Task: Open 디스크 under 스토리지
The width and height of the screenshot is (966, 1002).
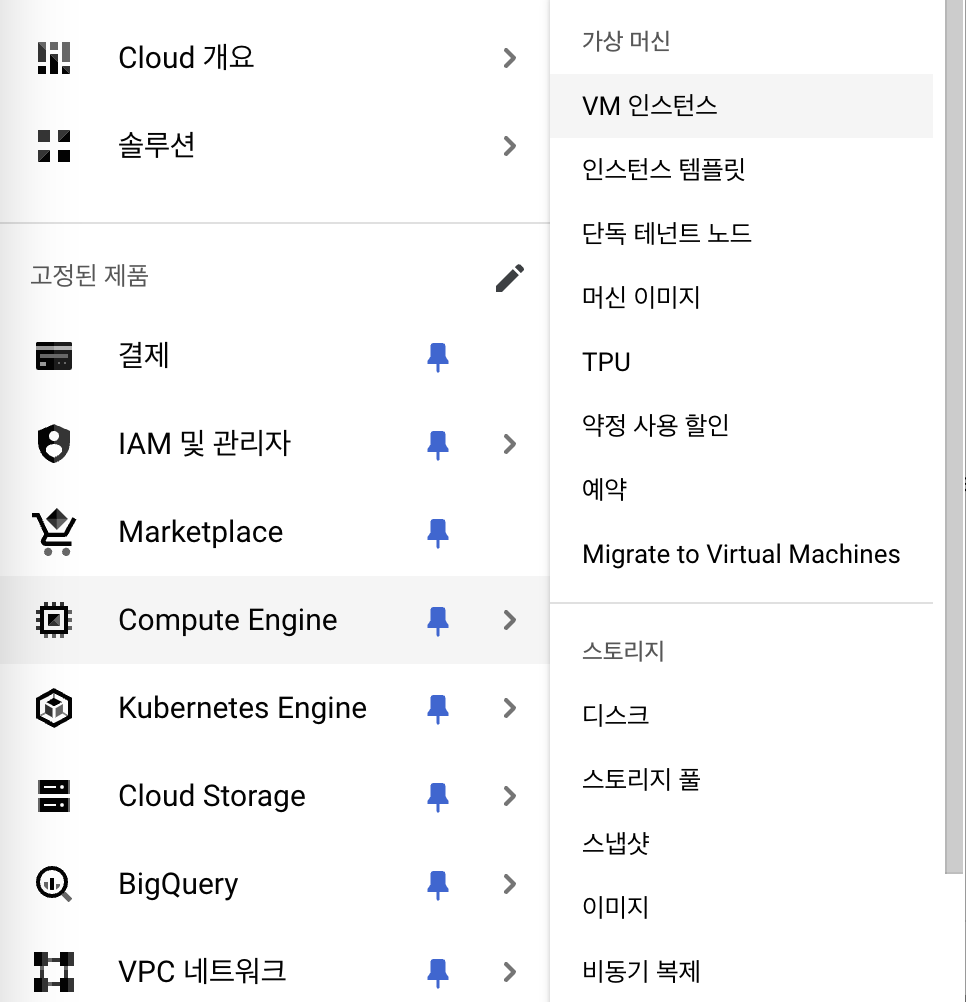Action: point(741,714)
